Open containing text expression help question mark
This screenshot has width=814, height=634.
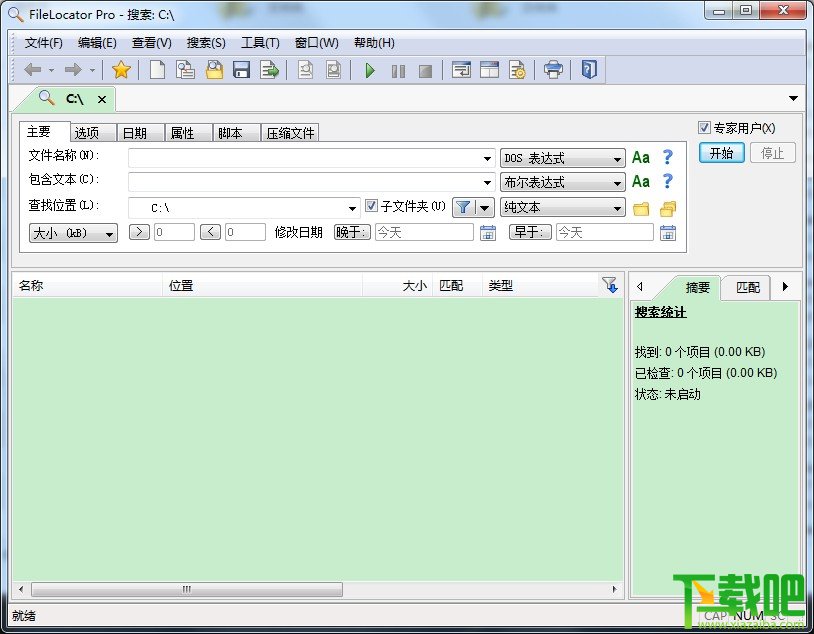pos(668,181)
